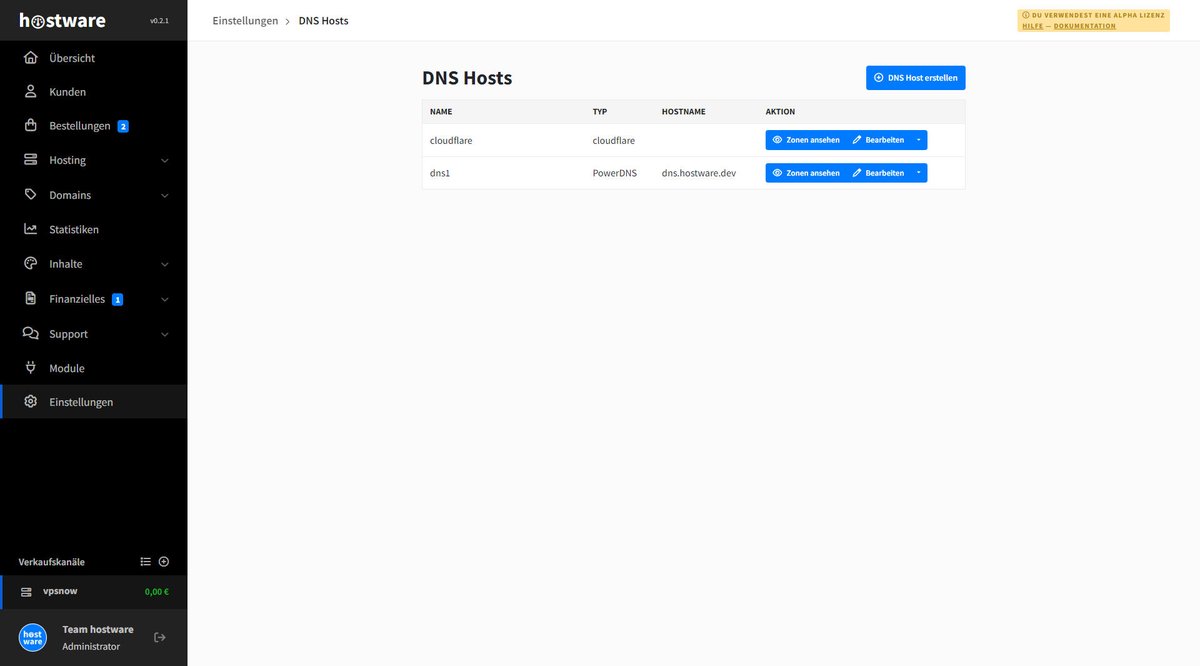Click the alpha license info icon
This screenshot has width=1200, height=666.
1026,15
